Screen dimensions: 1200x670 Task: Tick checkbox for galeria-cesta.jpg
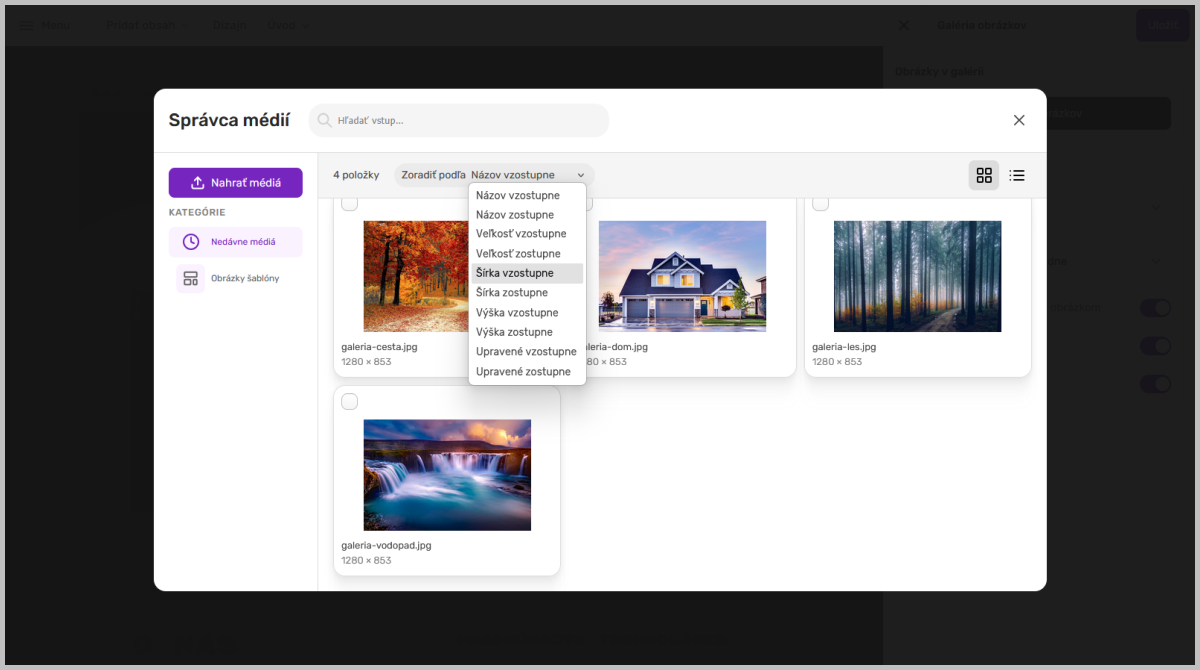349,204
